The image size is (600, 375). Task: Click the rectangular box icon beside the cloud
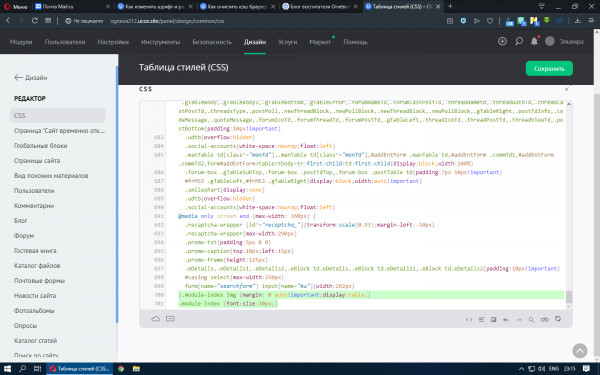click(x=170, y=319)
